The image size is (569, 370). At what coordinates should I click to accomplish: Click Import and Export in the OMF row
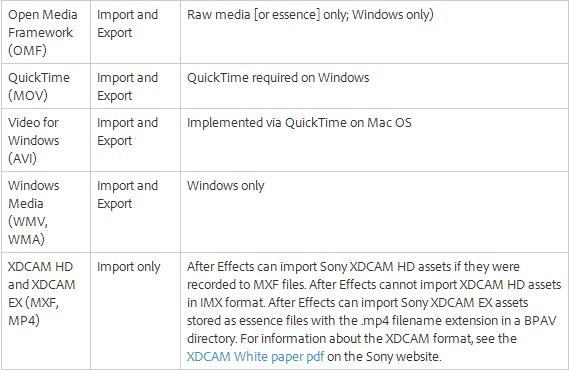click(x=127, y=24)
